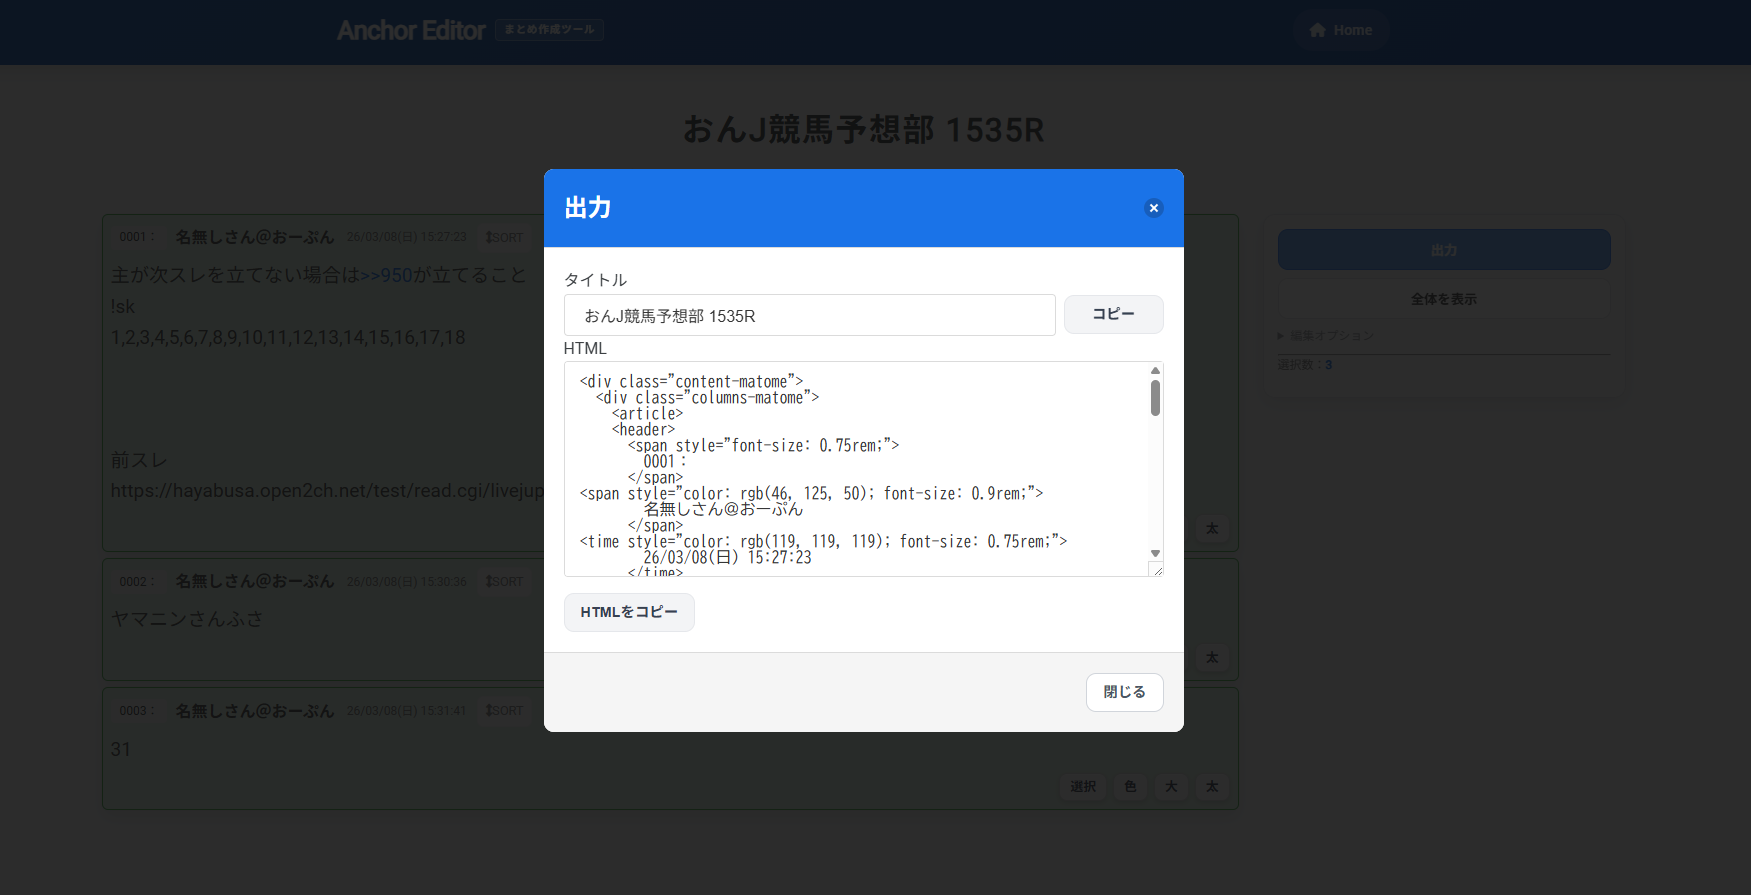Viewport: 1751px width, 895px height.
Task: Click the 全体を表示 button
Action: pyautogui.click(x=1443, y=299)
